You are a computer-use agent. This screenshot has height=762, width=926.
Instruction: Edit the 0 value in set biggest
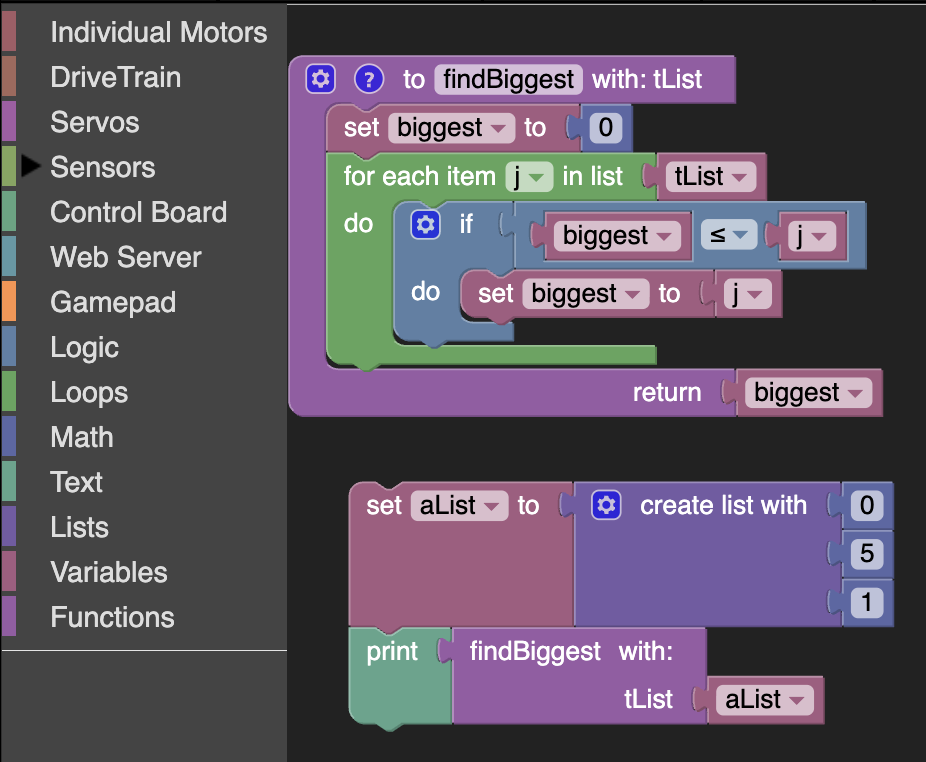pos(605,128)
